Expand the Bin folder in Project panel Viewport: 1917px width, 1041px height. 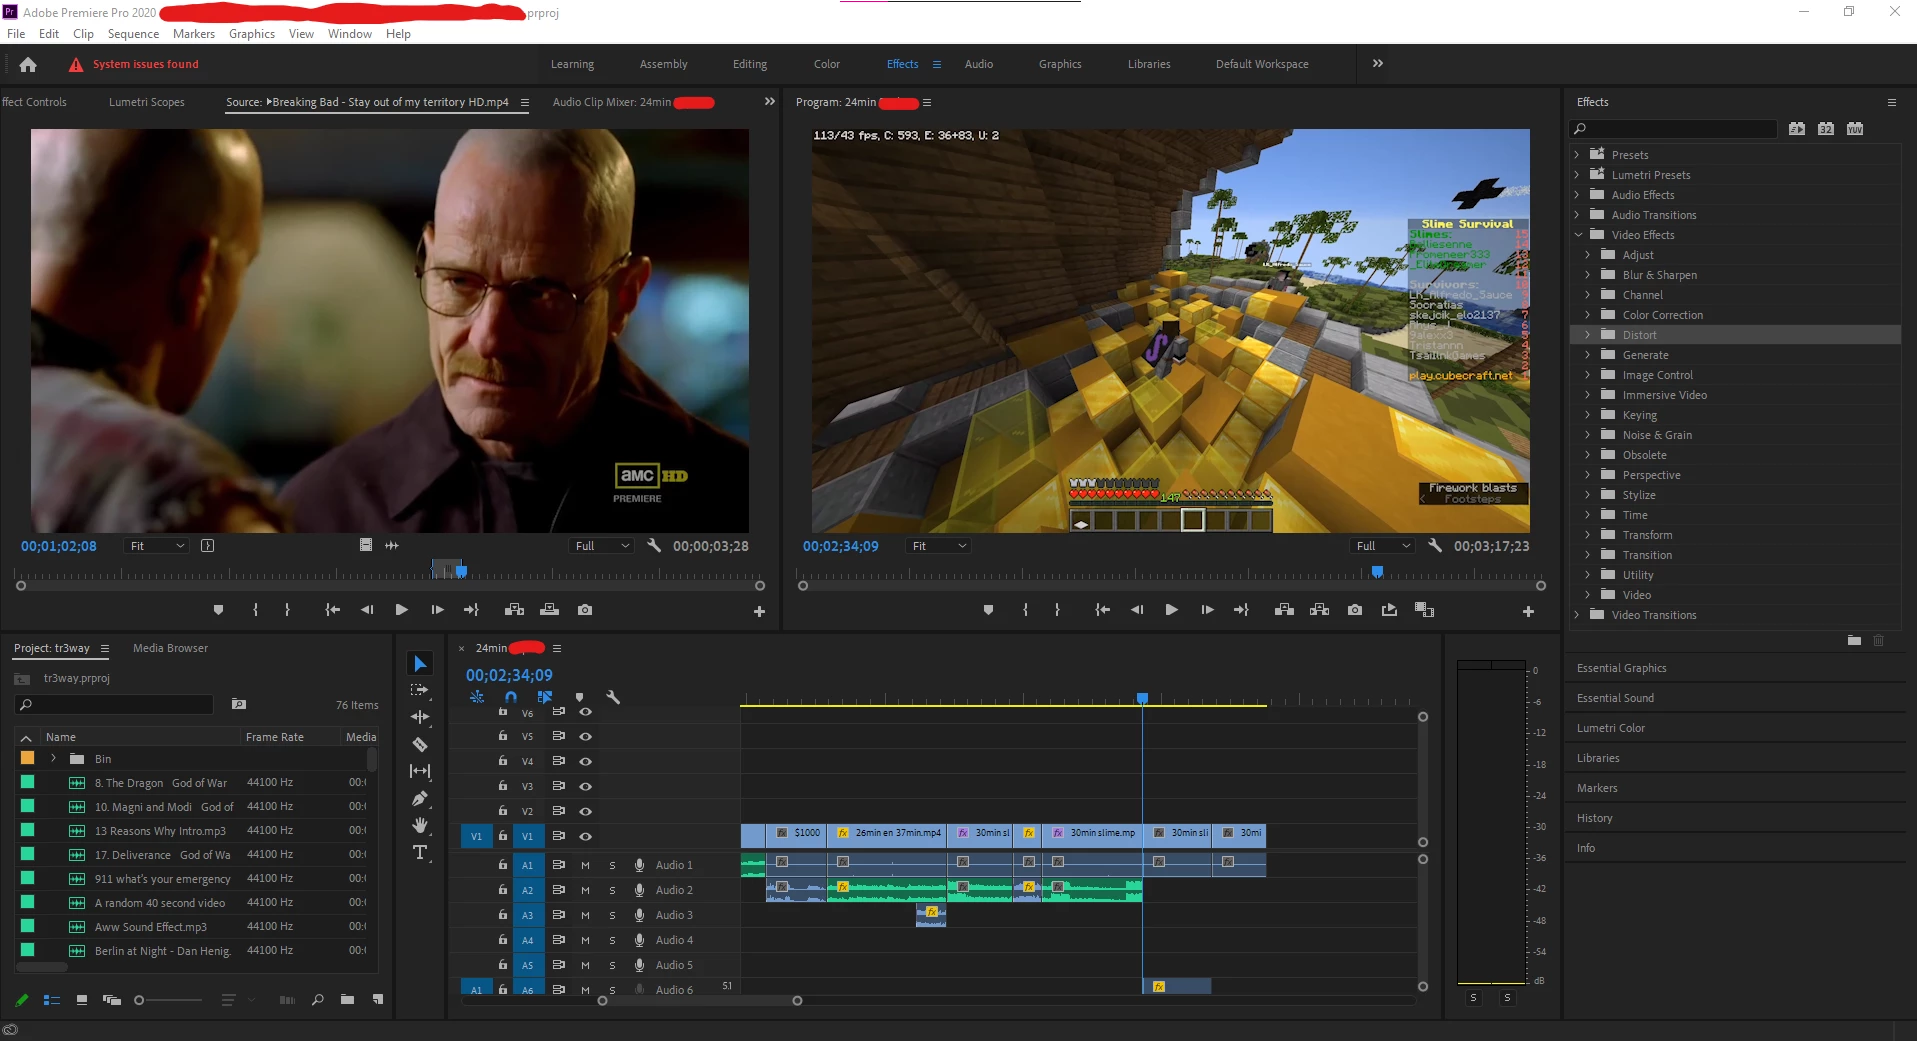pyautogui.click(x=54, y=759)
